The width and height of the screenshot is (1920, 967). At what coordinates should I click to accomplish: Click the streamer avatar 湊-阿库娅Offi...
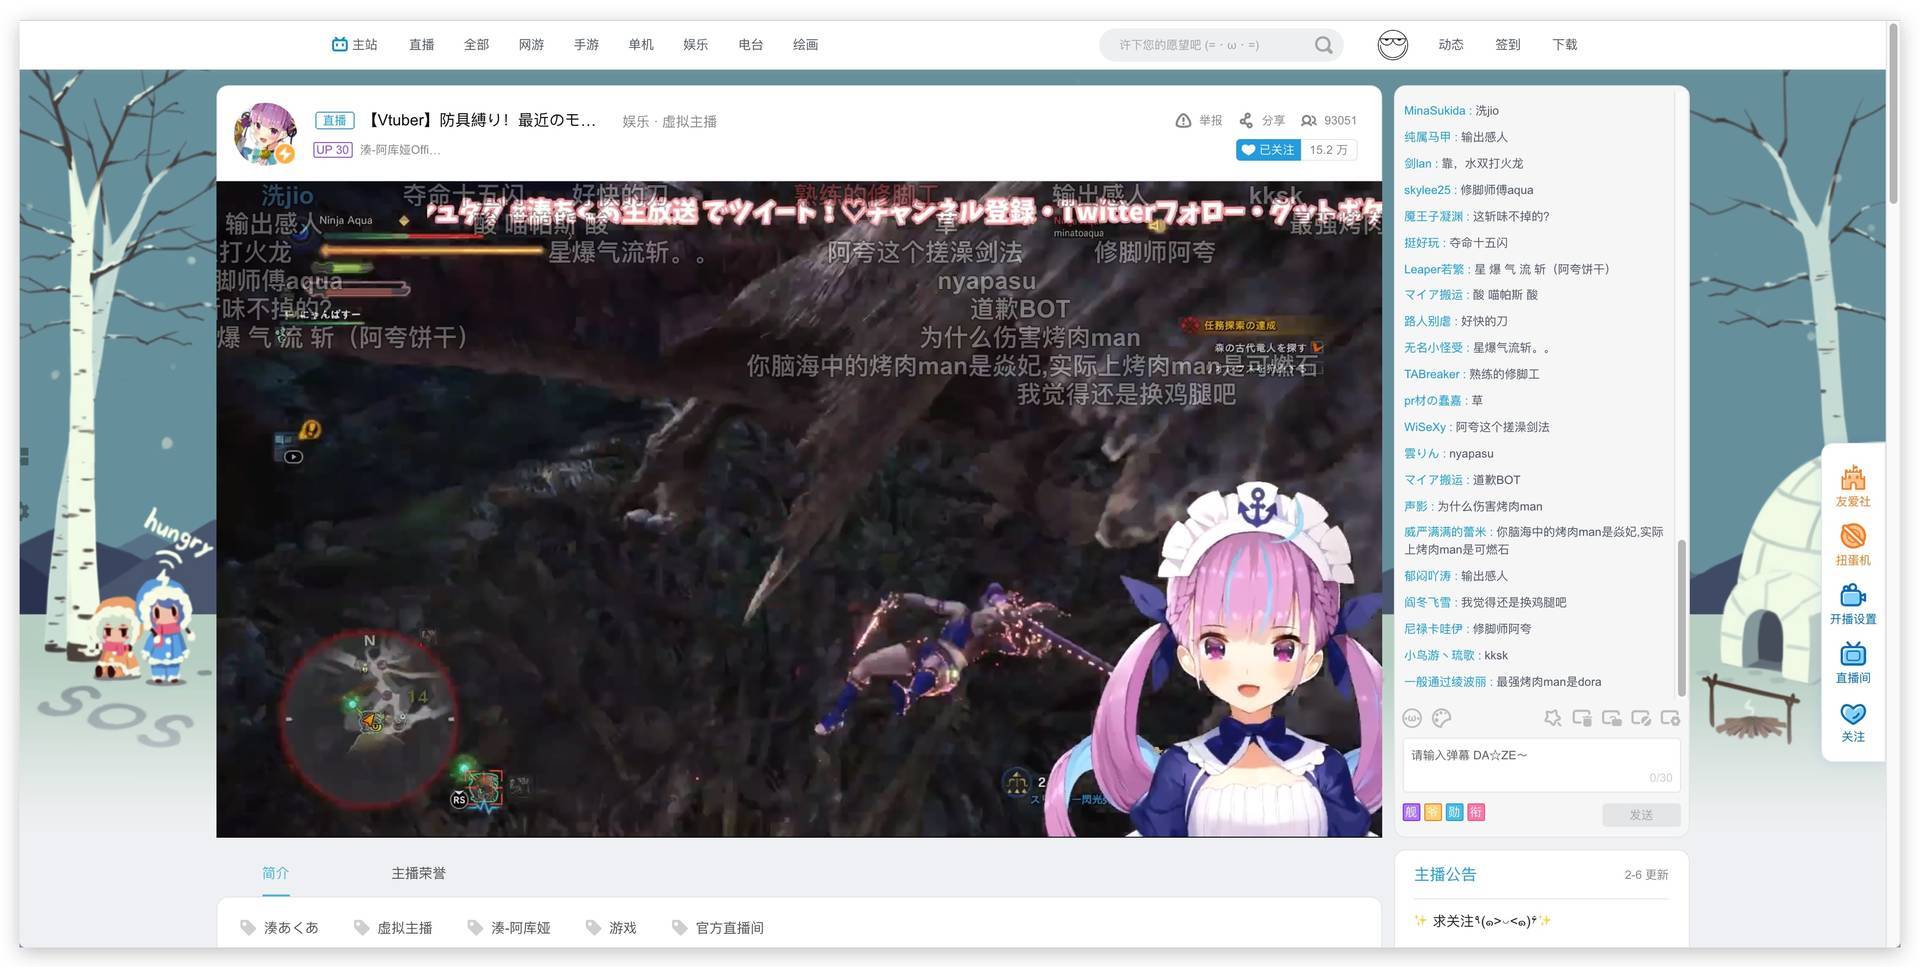tap(264, 132)
